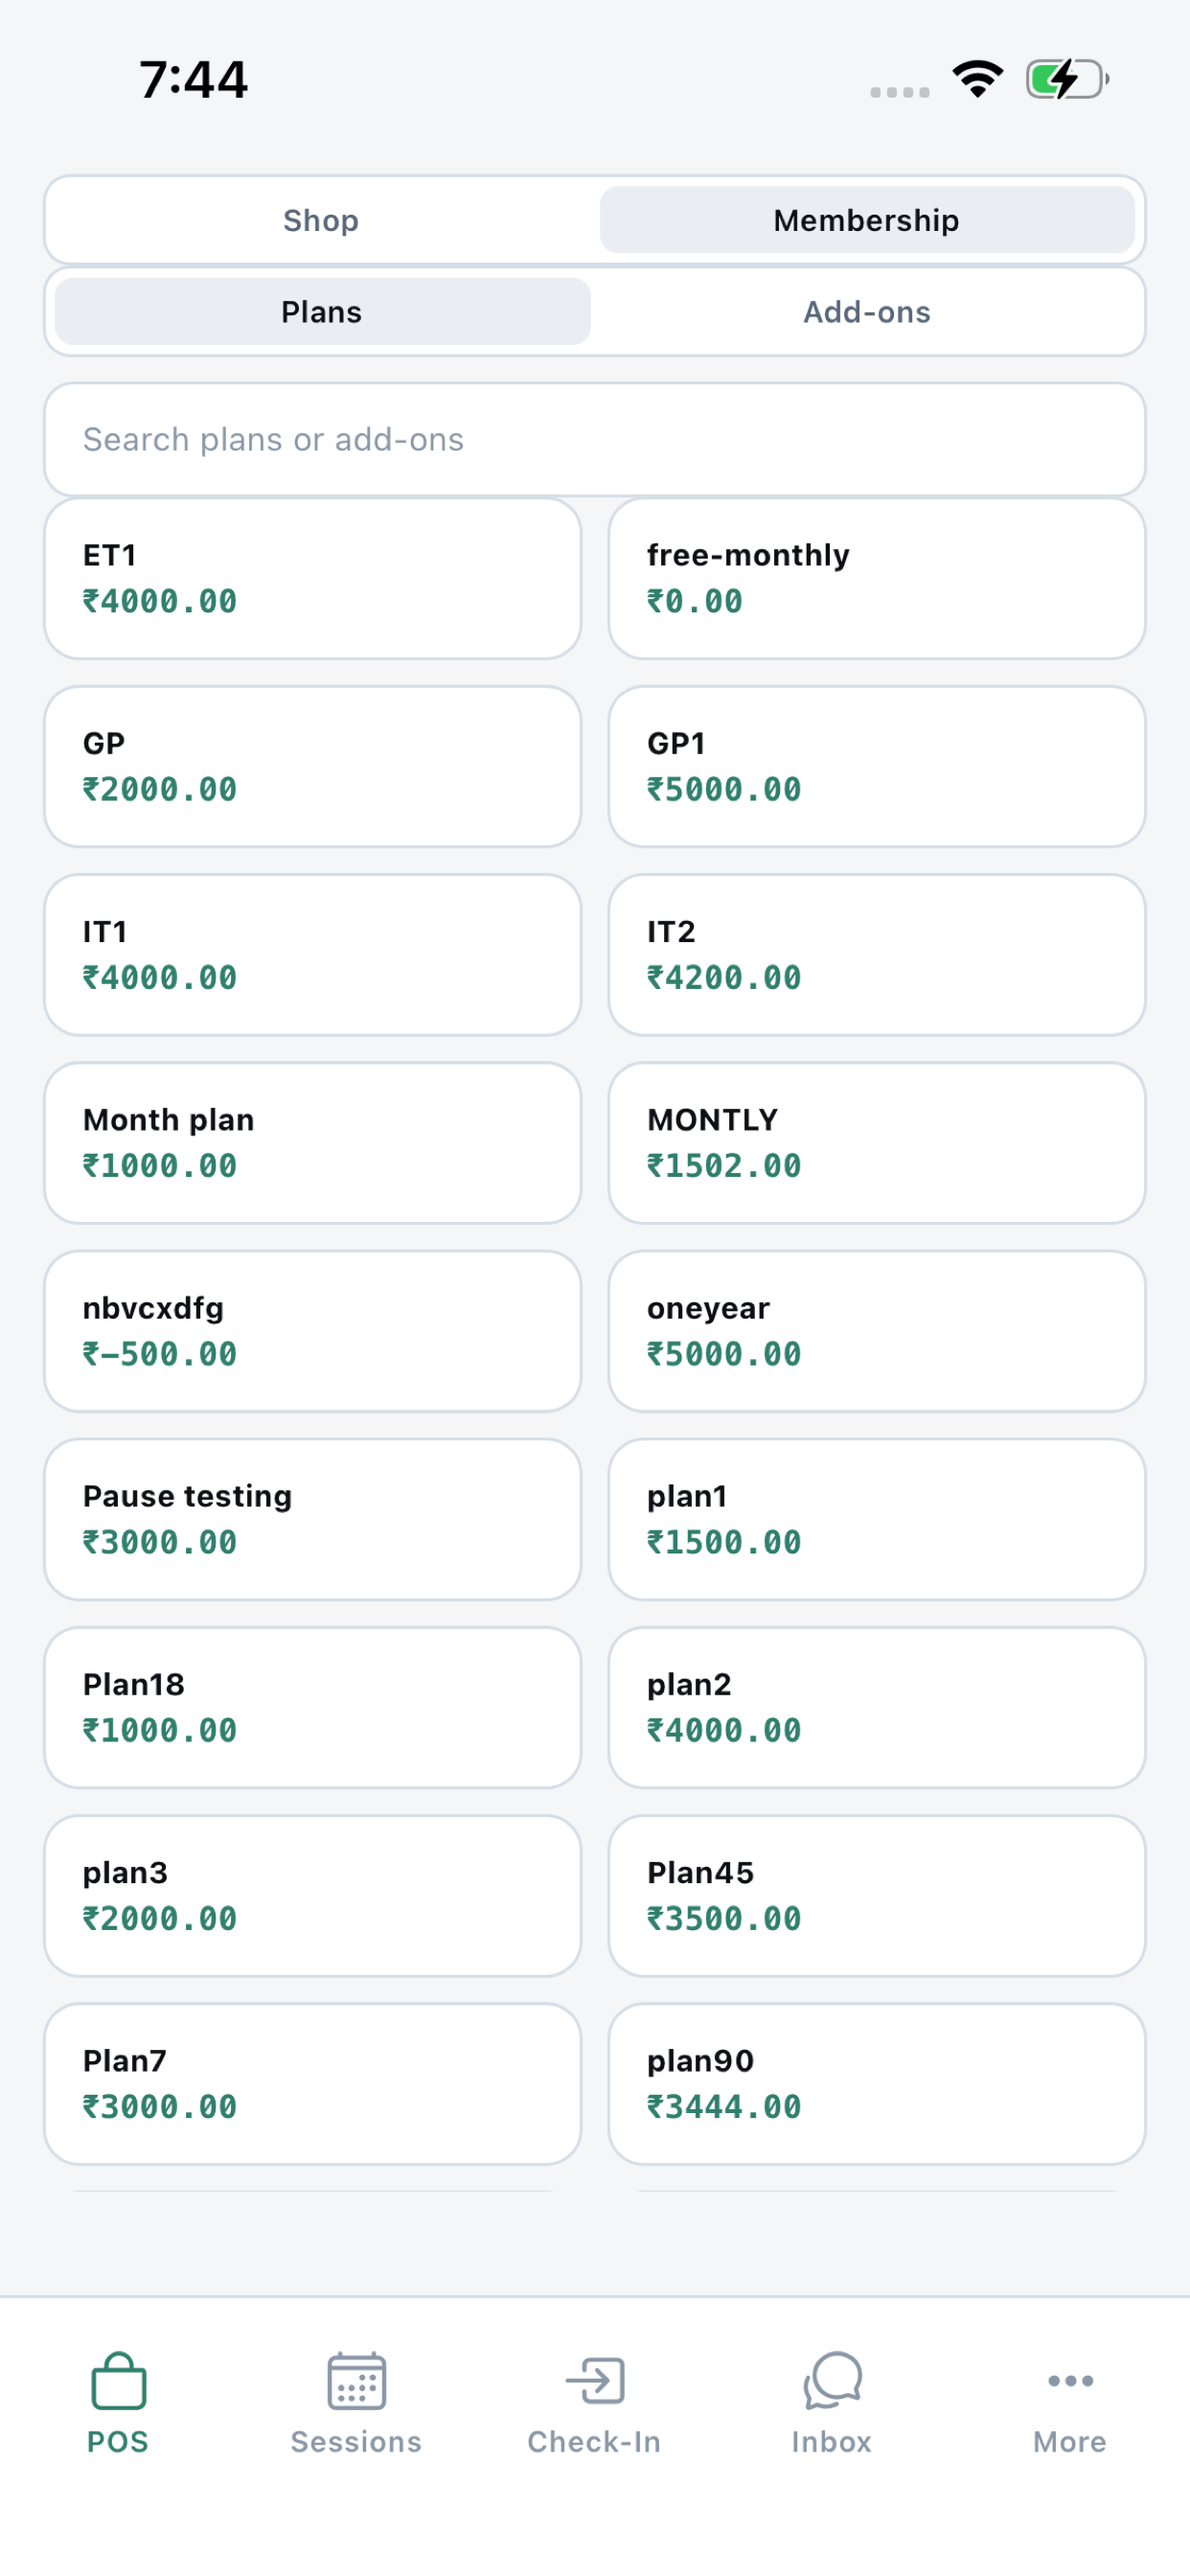Select the Pause testing plan
This screenshot has height=2576, width=1190.
(x=313, y=1519)
